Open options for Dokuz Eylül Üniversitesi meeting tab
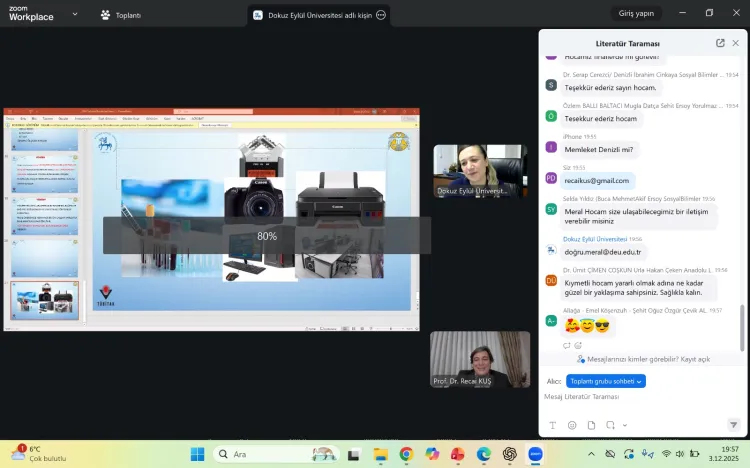The width and height of the screenshot is (750, 468). coord(381,15)
